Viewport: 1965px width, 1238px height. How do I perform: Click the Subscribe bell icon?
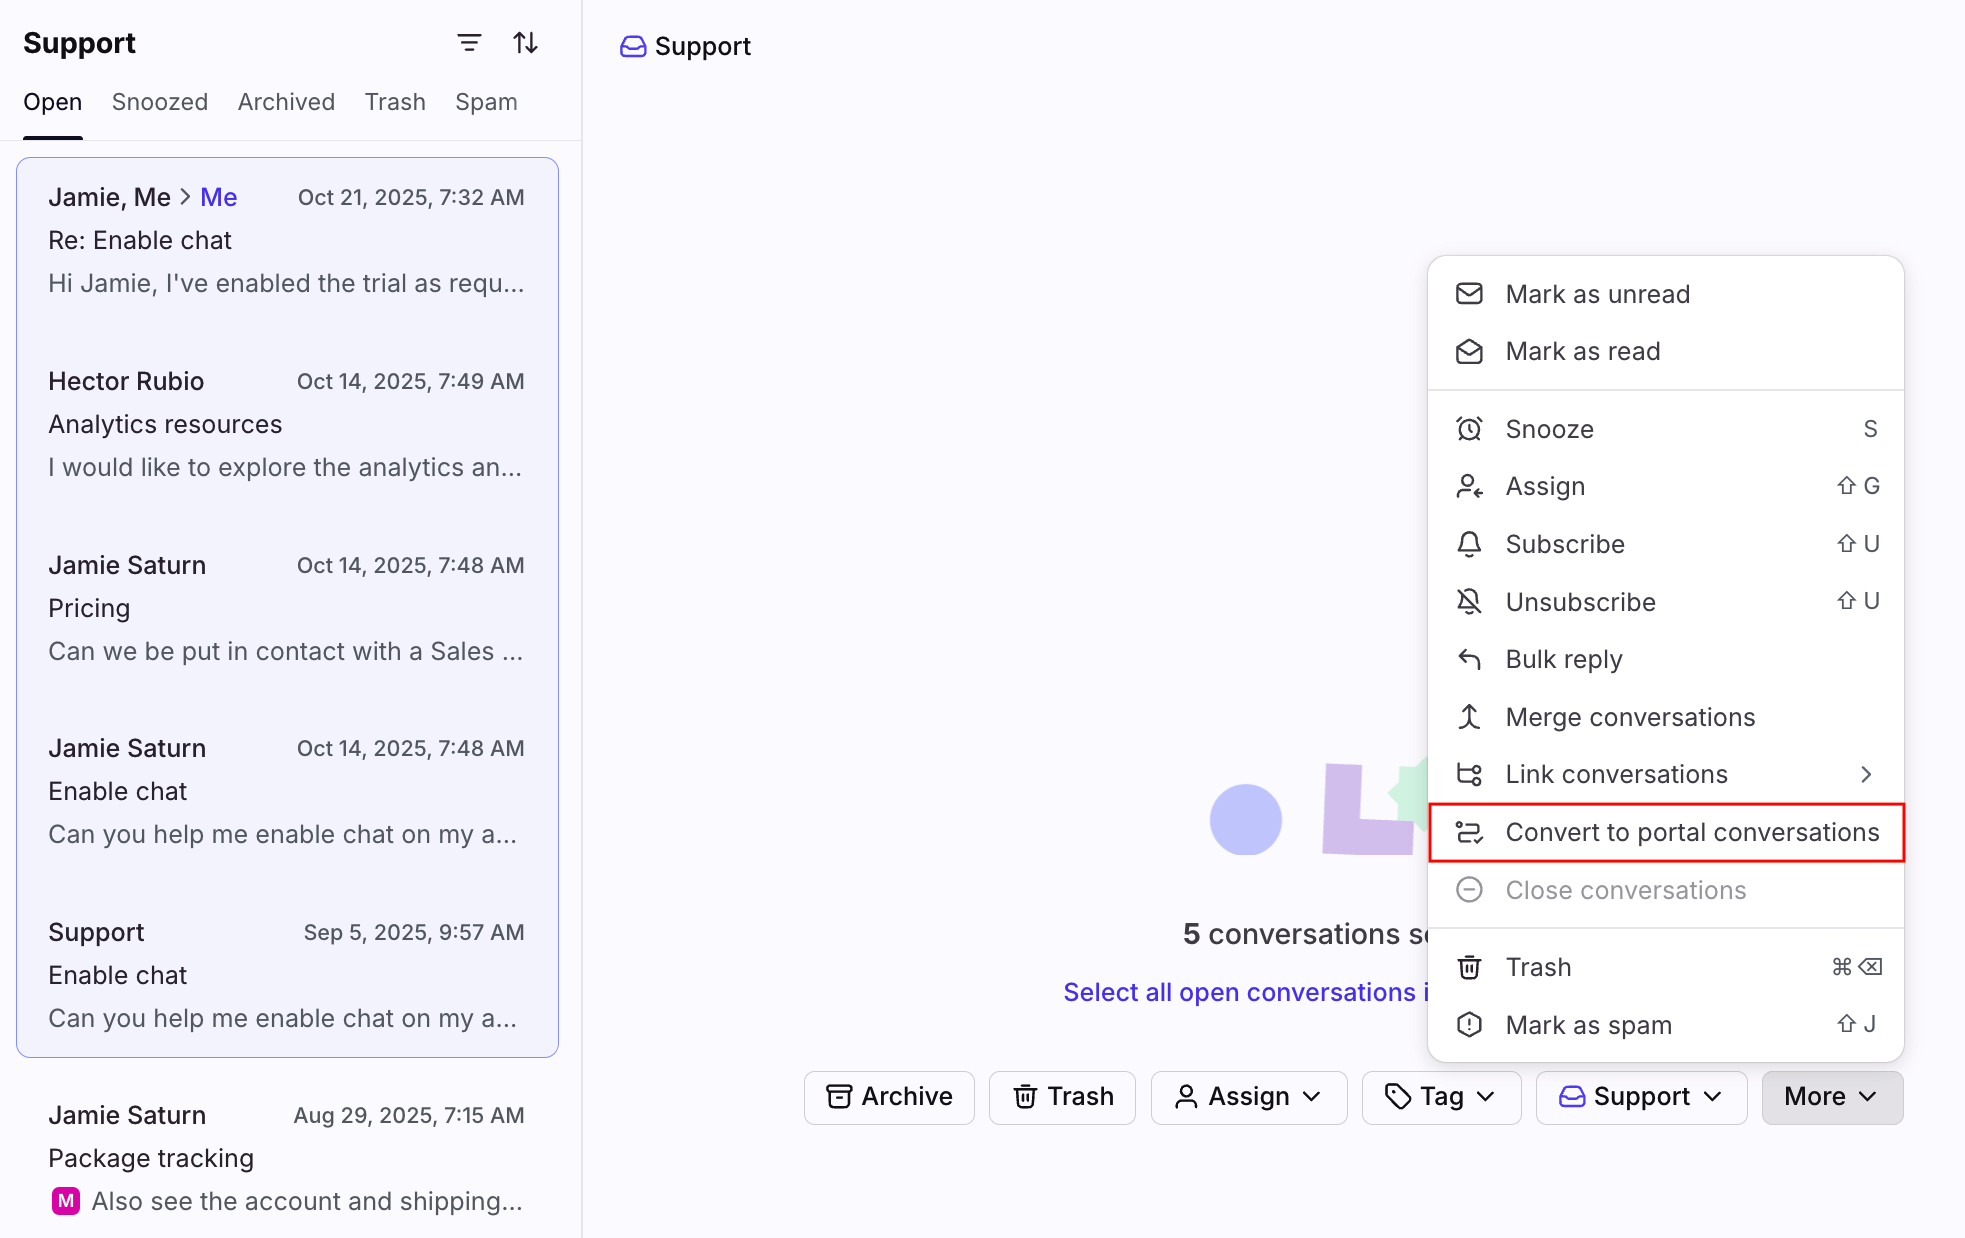[x=1469, y=544]
